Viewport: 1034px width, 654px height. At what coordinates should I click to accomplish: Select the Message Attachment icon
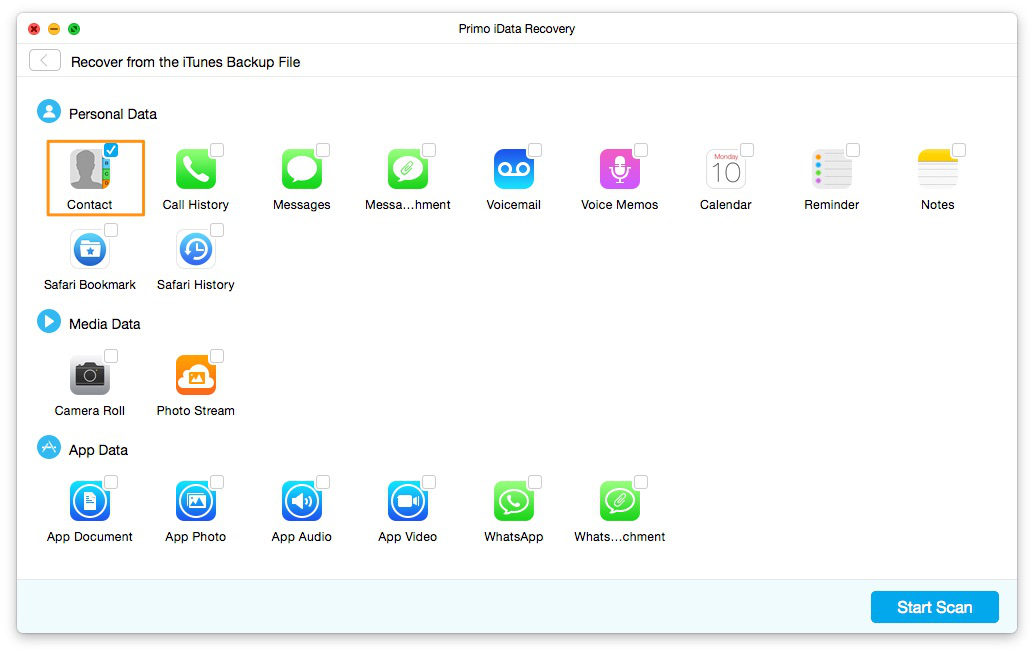click(x=408, y=169)
